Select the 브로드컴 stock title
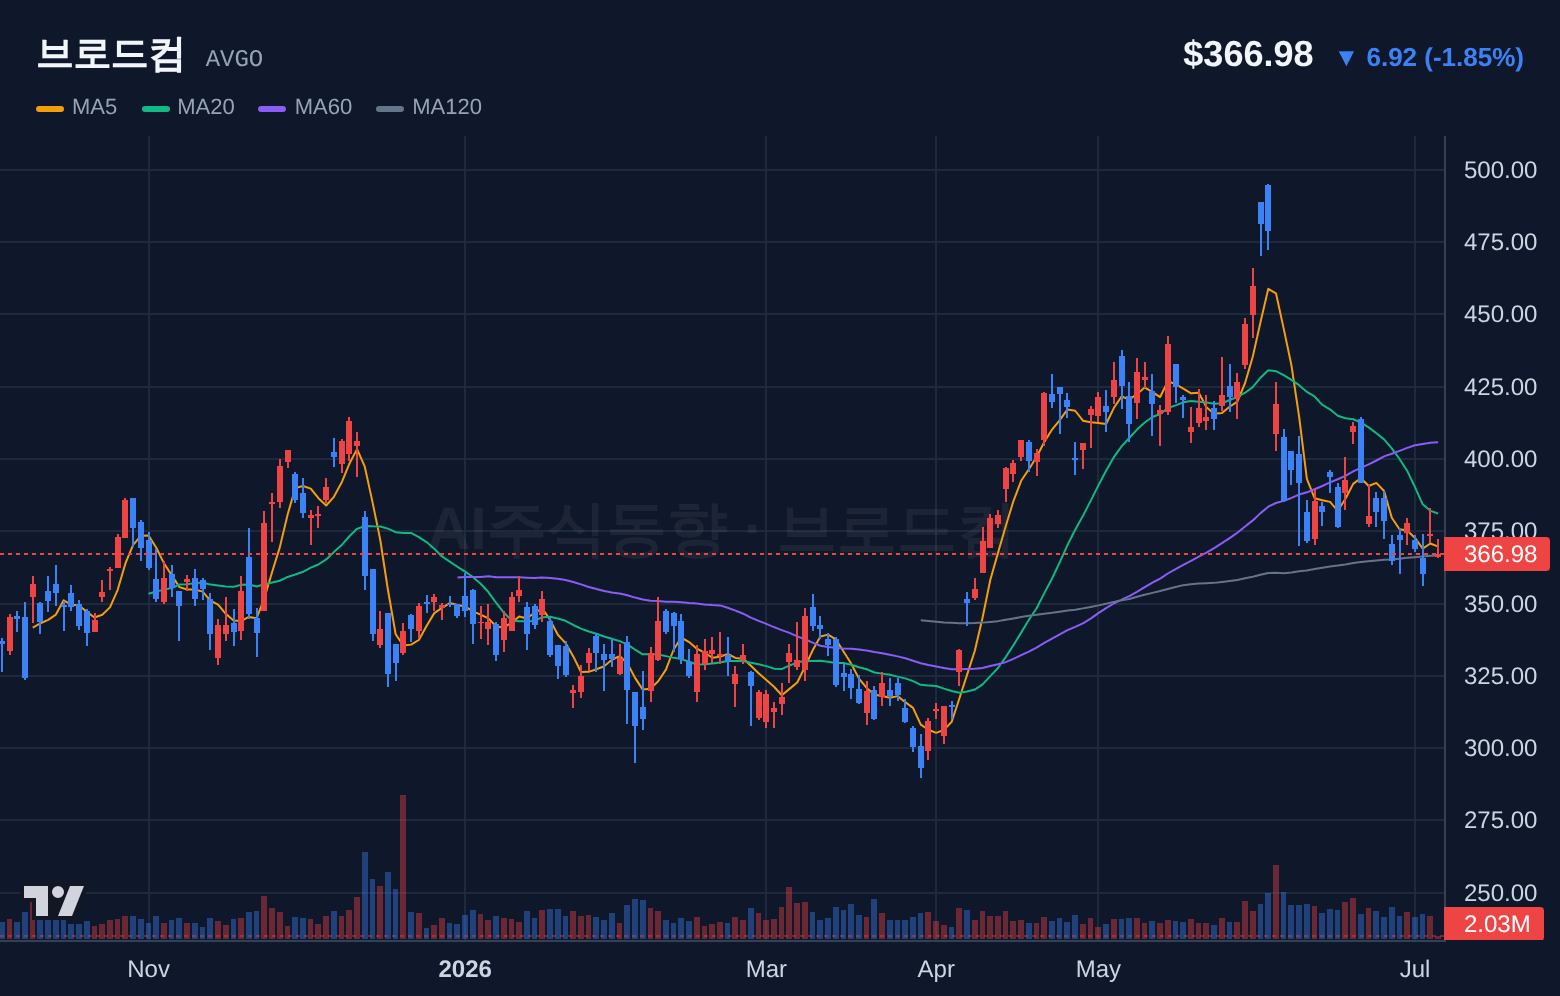 (x=110, y=54)
